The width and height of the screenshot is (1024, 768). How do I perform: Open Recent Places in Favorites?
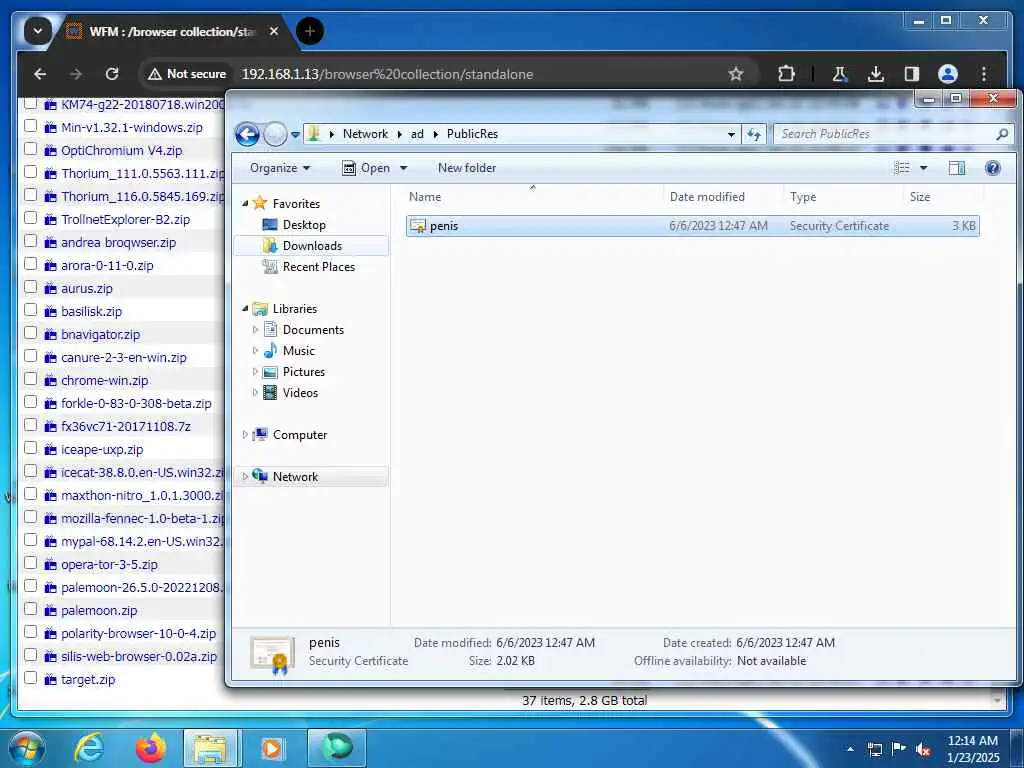pyautogui.click(x=319, y=266)
